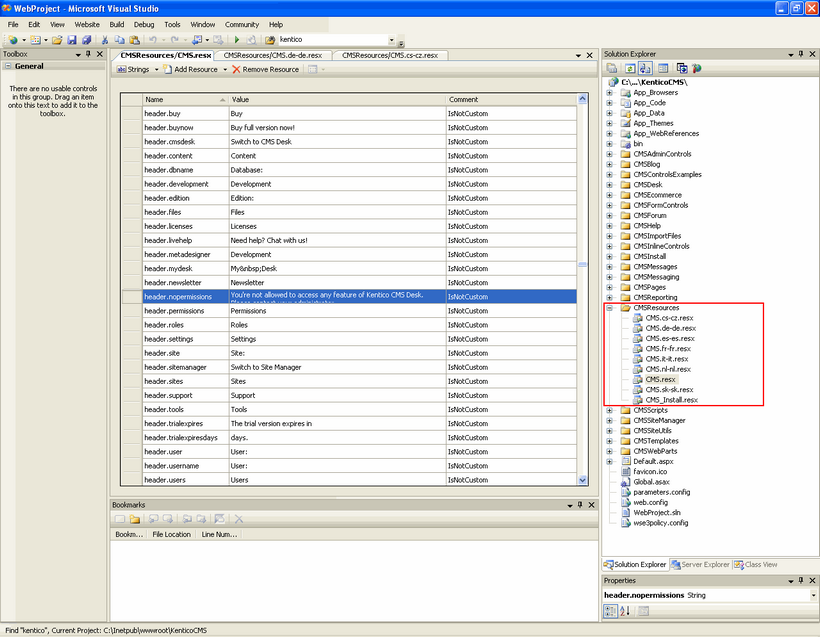The height and width of the screenshot is (637, 820).
Task: Click the red X Remove Resource icon
Action: coord(236,70)
